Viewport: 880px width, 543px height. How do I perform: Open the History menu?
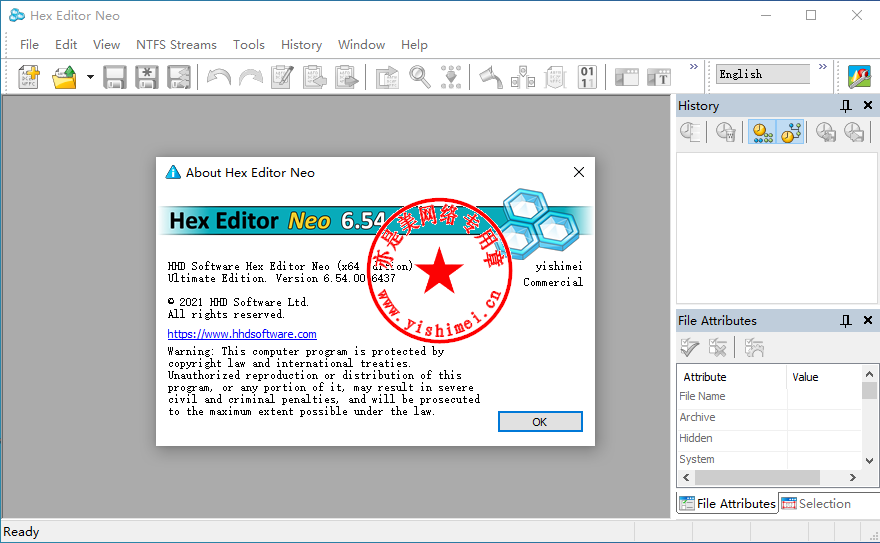click(301, 45)
